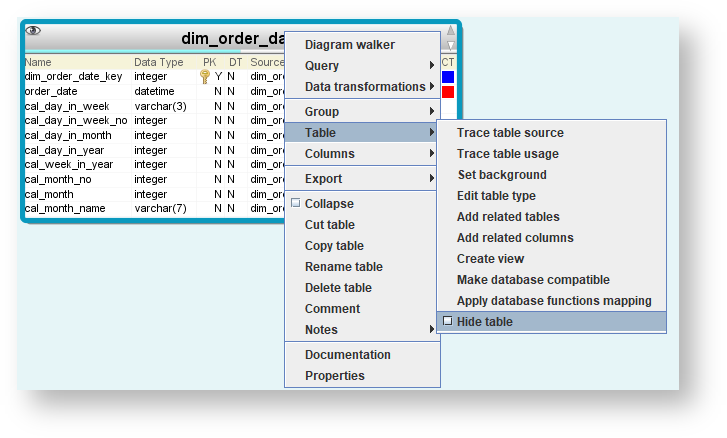This screenshot has height=438, width=727.
Task: Choose Cut table
Action: [362, 224]
